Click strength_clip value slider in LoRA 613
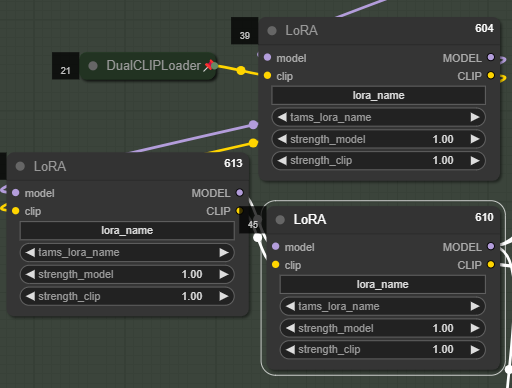This screenshot has width=512, height=388. pos(127,296)
